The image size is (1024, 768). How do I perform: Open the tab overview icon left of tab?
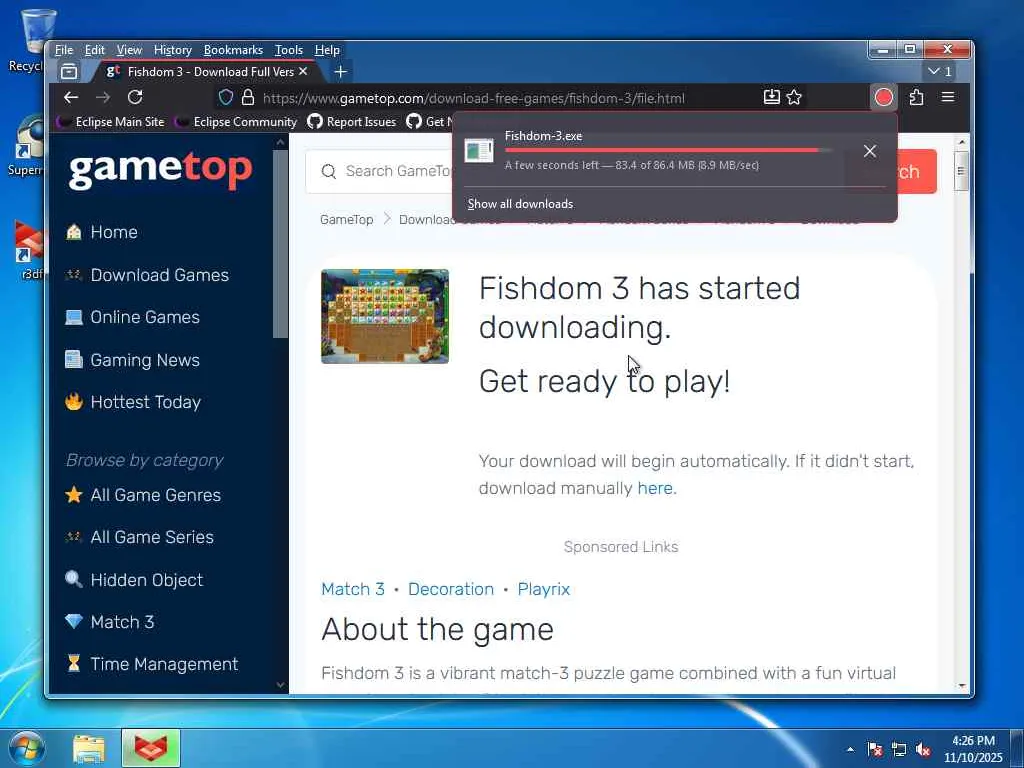tap(69, 71)
